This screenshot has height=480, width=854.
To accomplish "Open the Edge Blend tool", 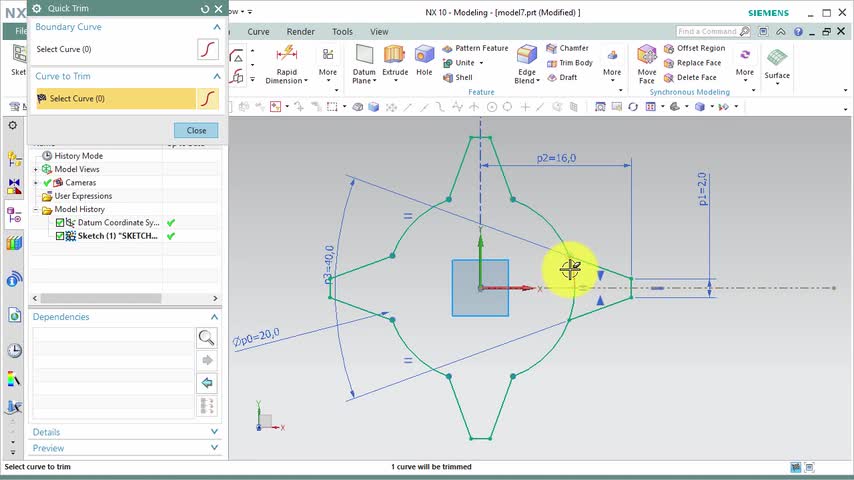I will tap(527, 56).
